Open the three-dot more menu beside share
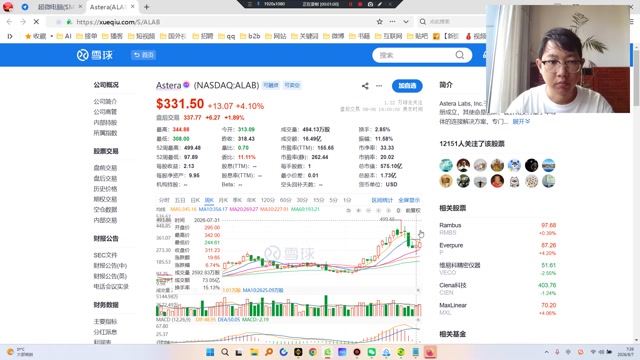The height and width of the screenshot is (360, 640). [x=379, y=86]
